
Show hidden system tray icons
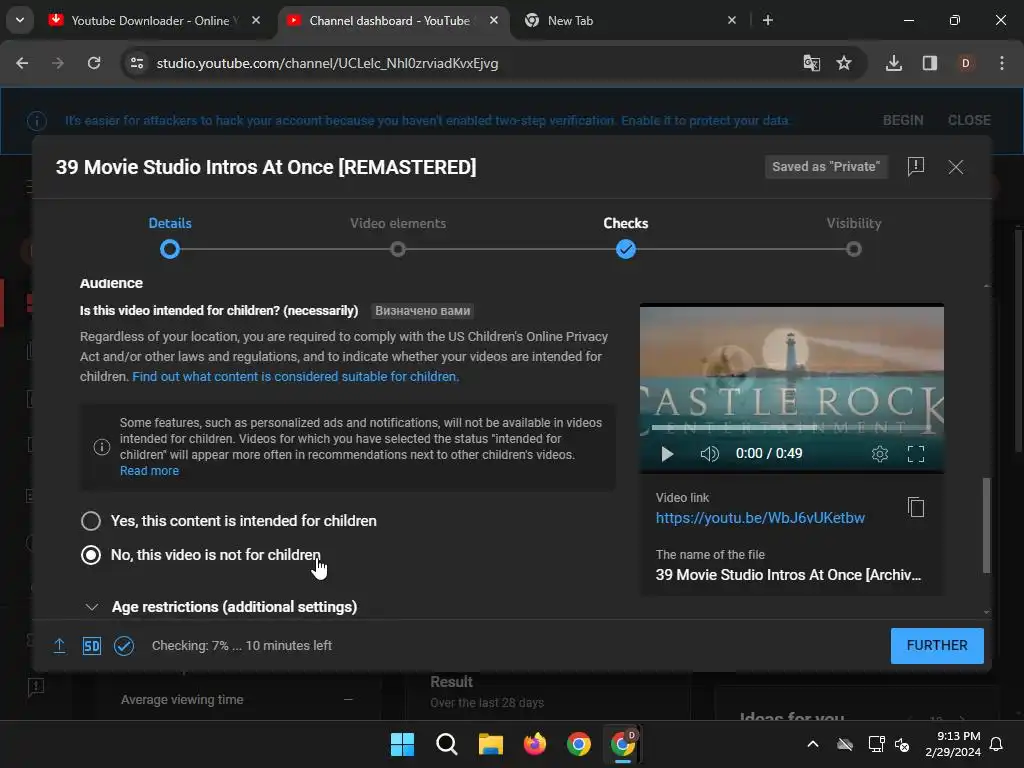813,744
